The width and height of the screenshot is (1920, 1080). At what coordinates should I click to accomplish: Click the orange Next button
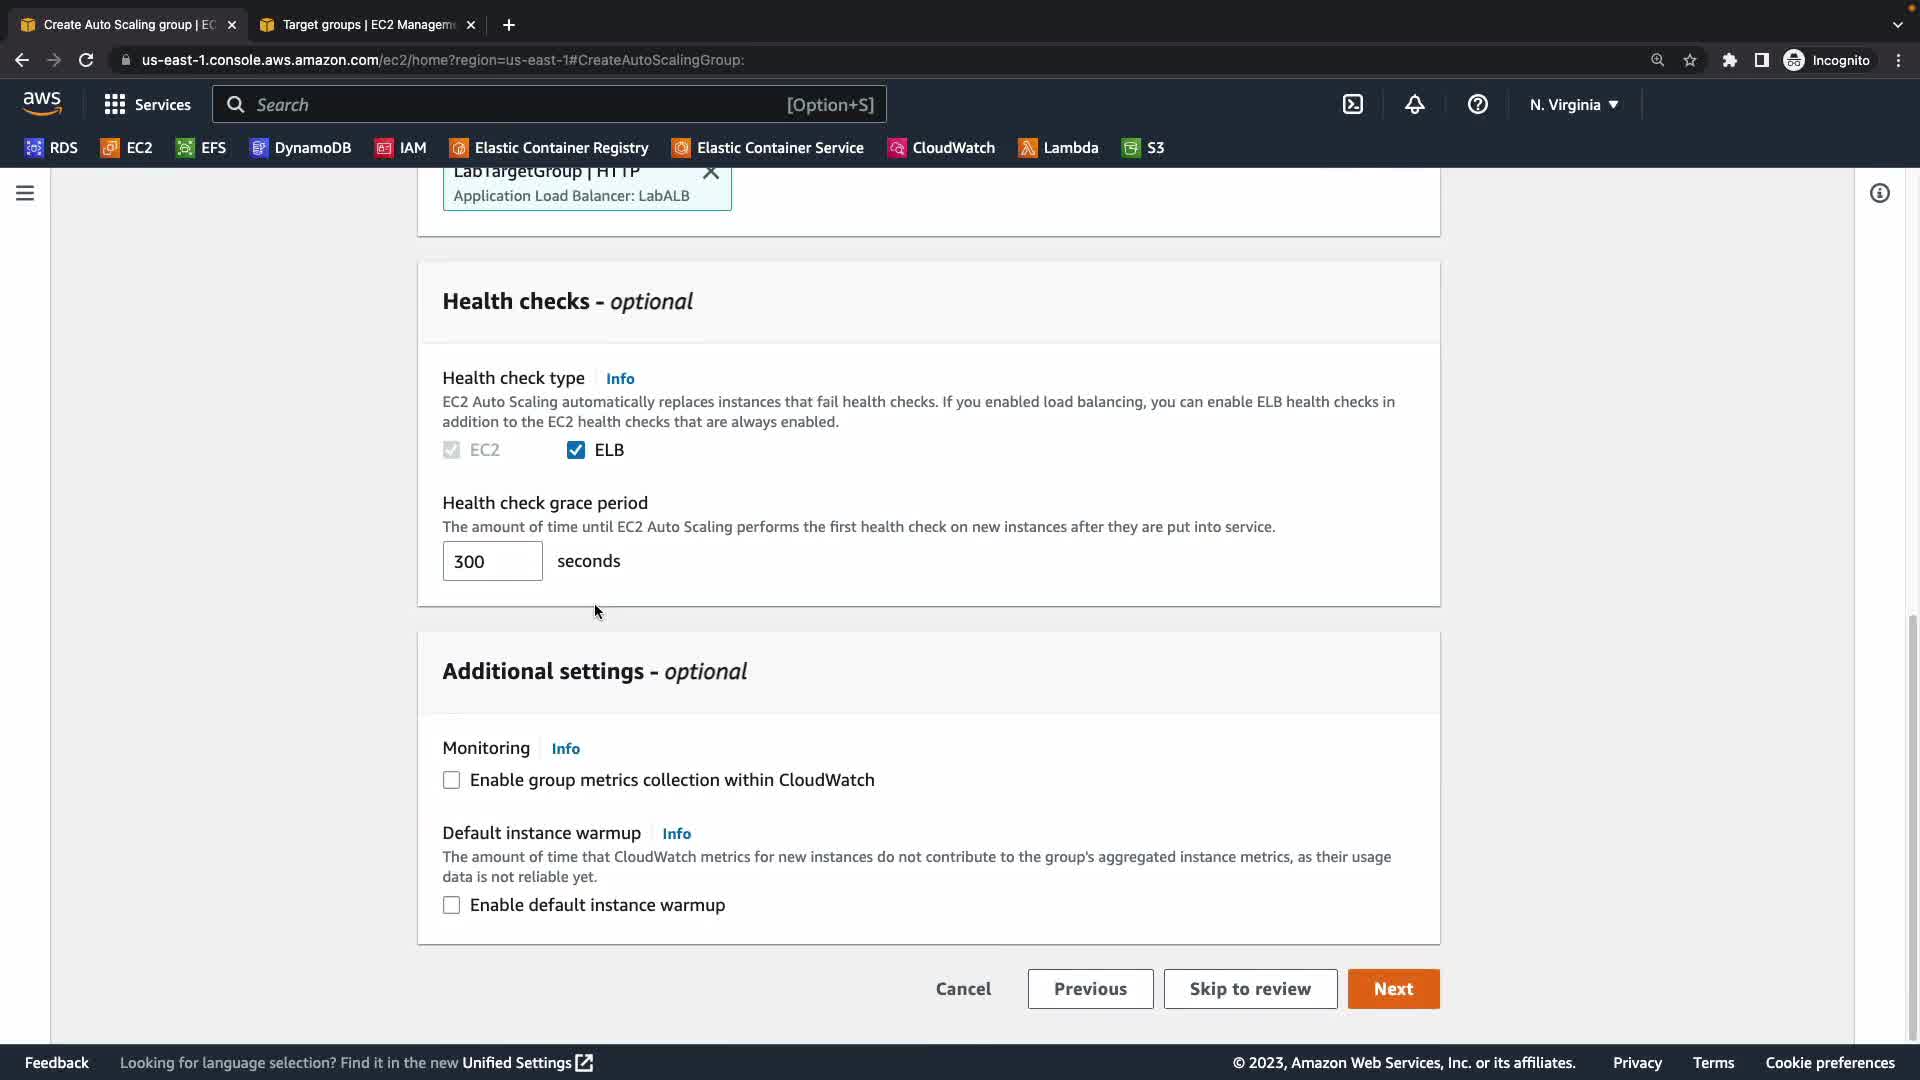coord(1393,989)
